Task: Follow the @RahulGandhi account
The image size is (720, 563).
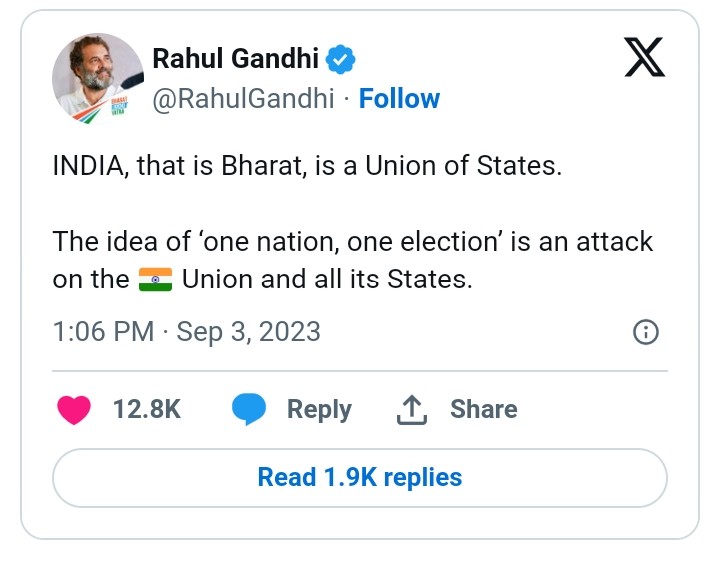Action: coord(399,98)
